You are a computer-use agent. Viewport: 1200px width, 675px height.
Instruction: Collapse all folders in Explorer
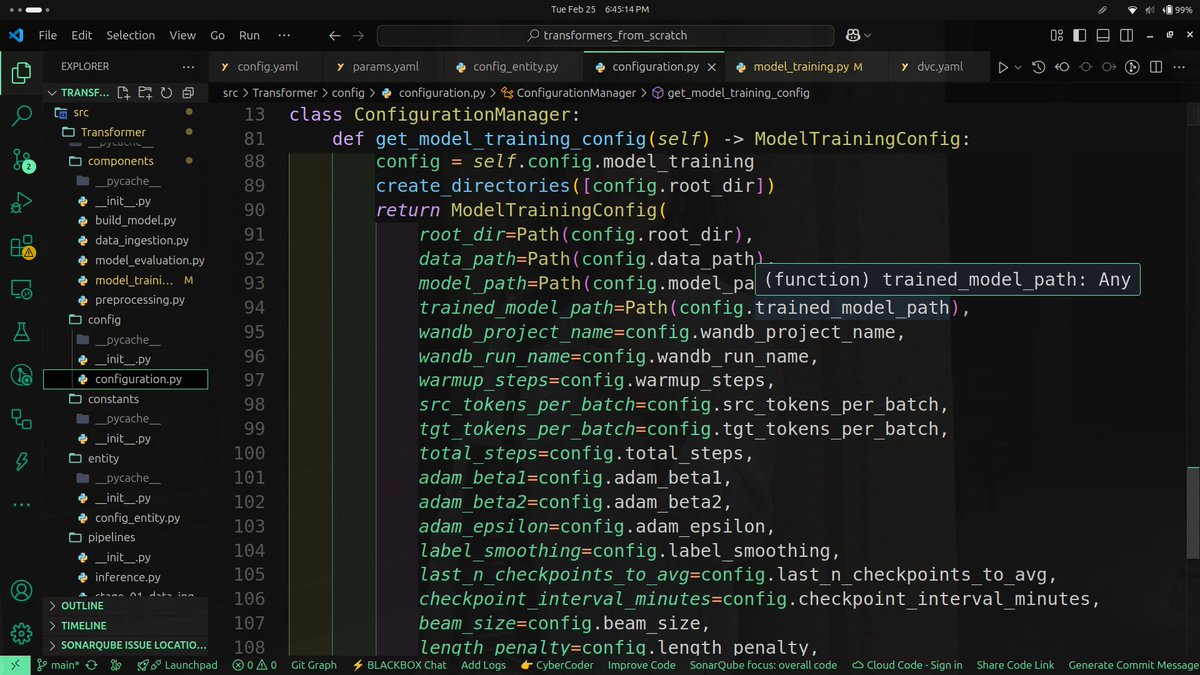click(186, 93)
